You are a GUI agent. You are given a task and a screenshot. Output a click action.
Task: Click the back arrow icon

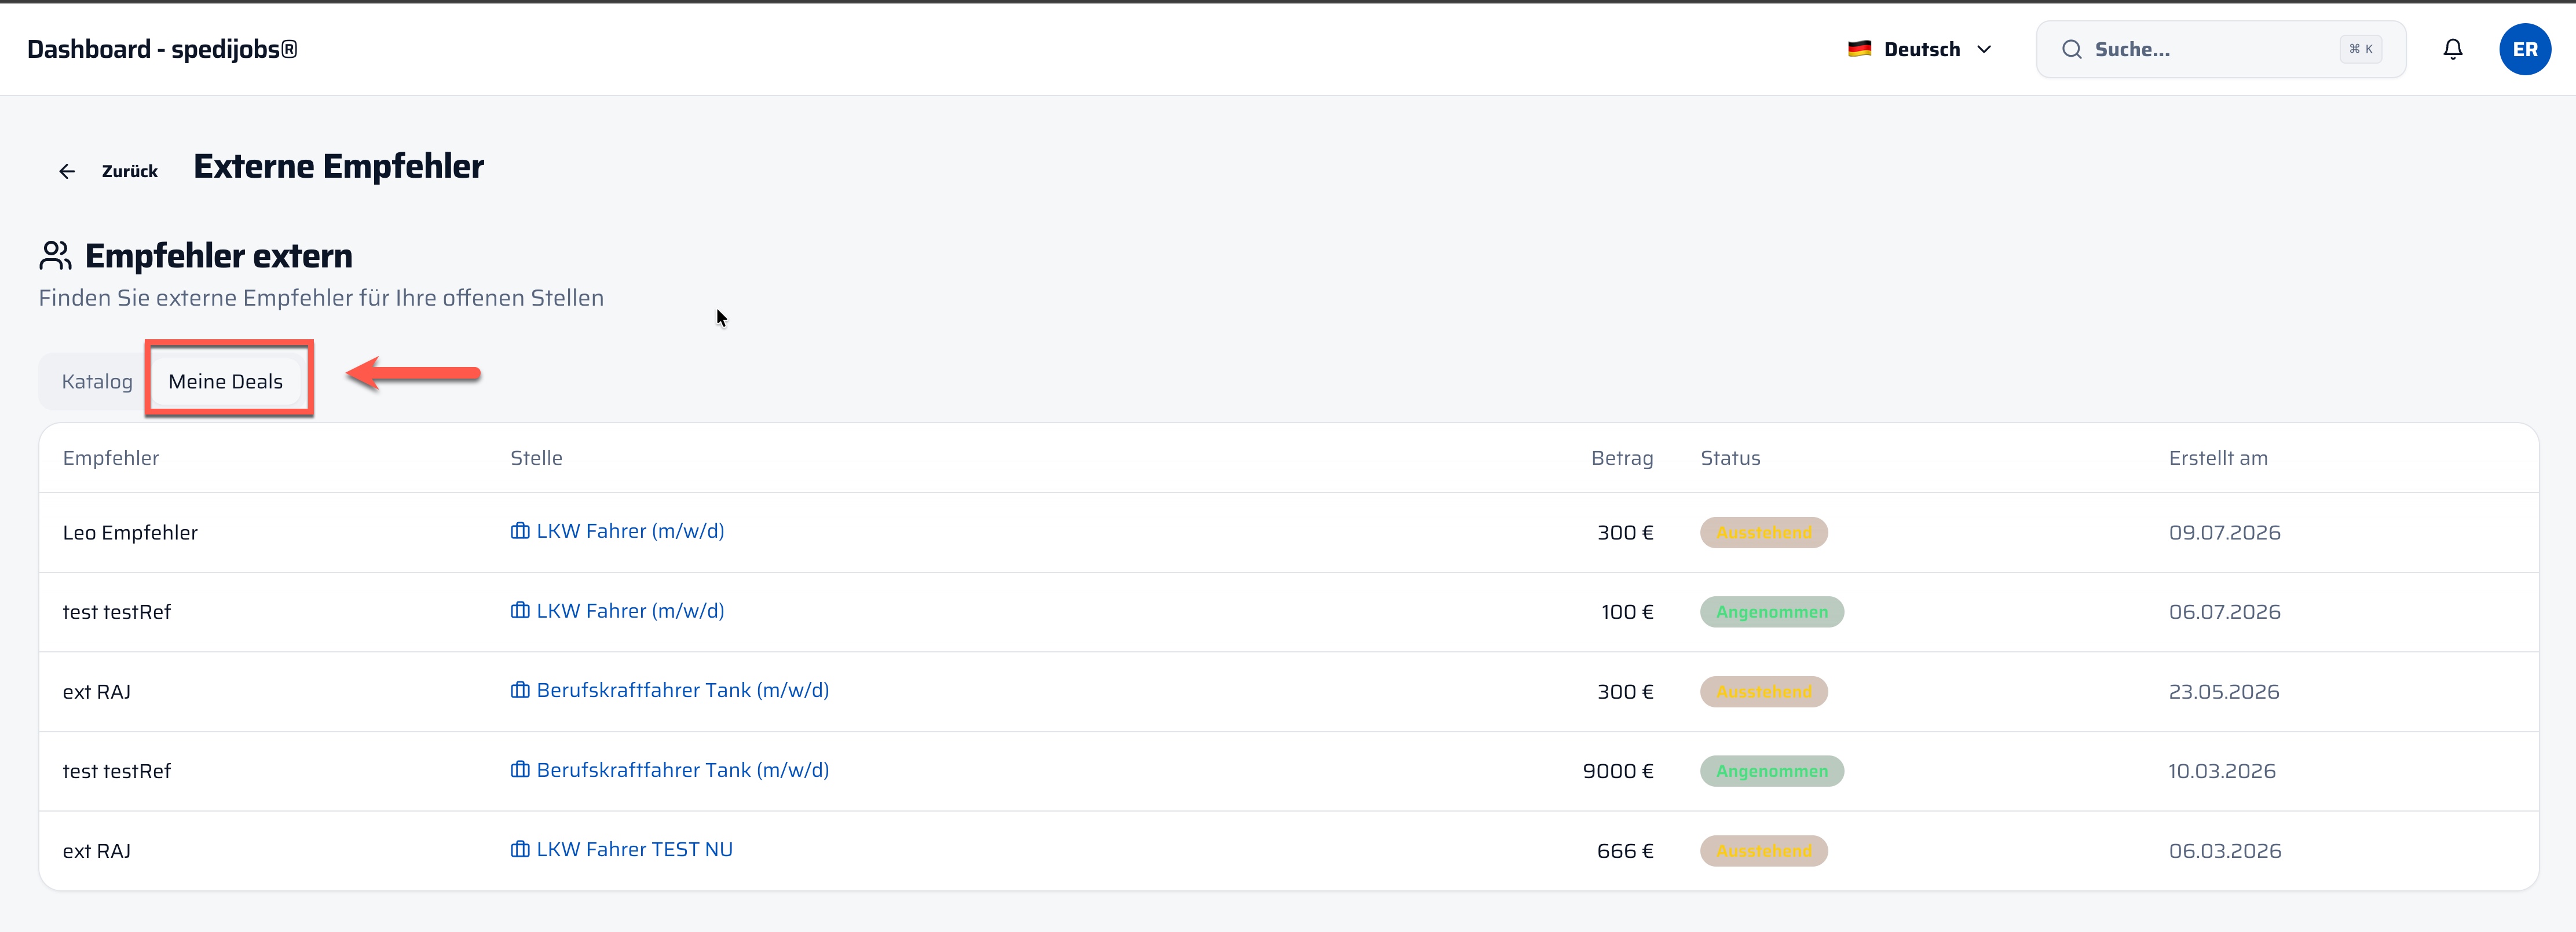point(67,171)
